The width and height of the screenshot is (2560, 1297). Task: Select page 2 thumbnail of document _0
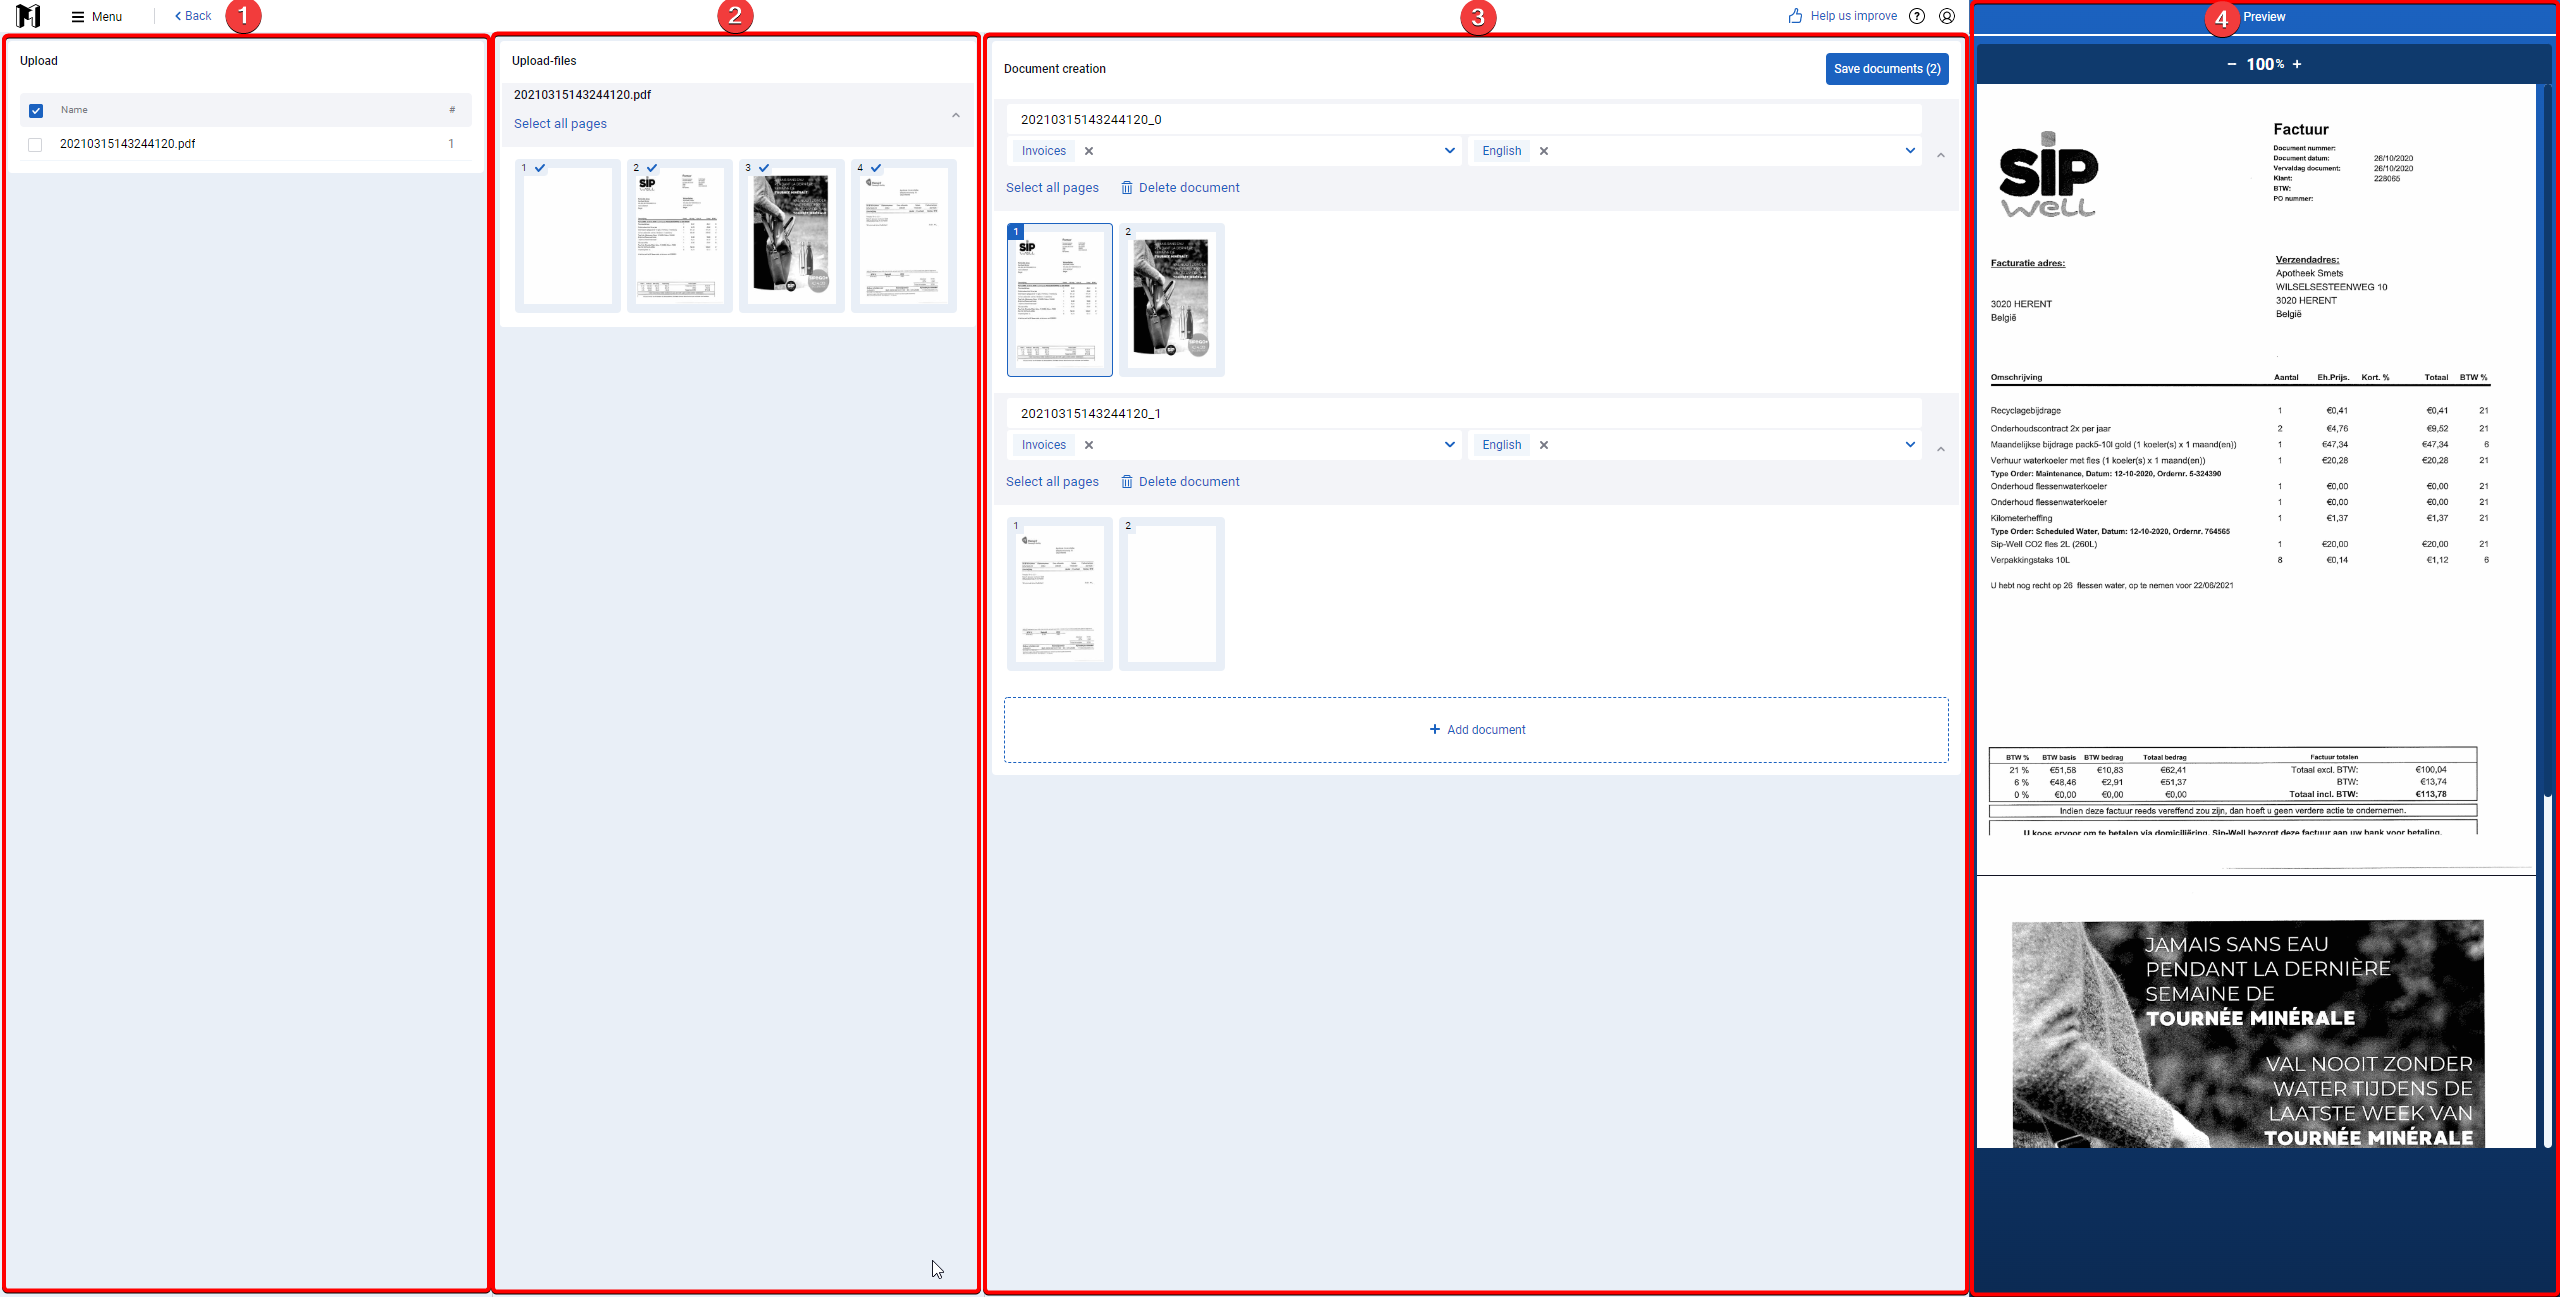tap(1172, 300)
